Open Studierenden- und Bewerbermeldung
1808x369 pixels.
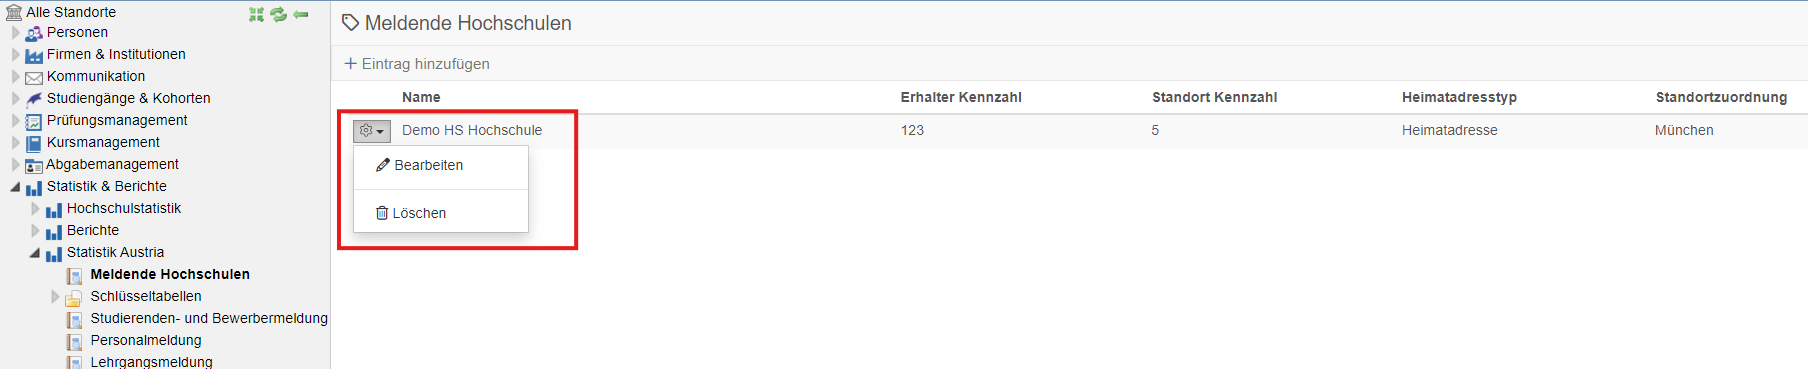point(209,318)
